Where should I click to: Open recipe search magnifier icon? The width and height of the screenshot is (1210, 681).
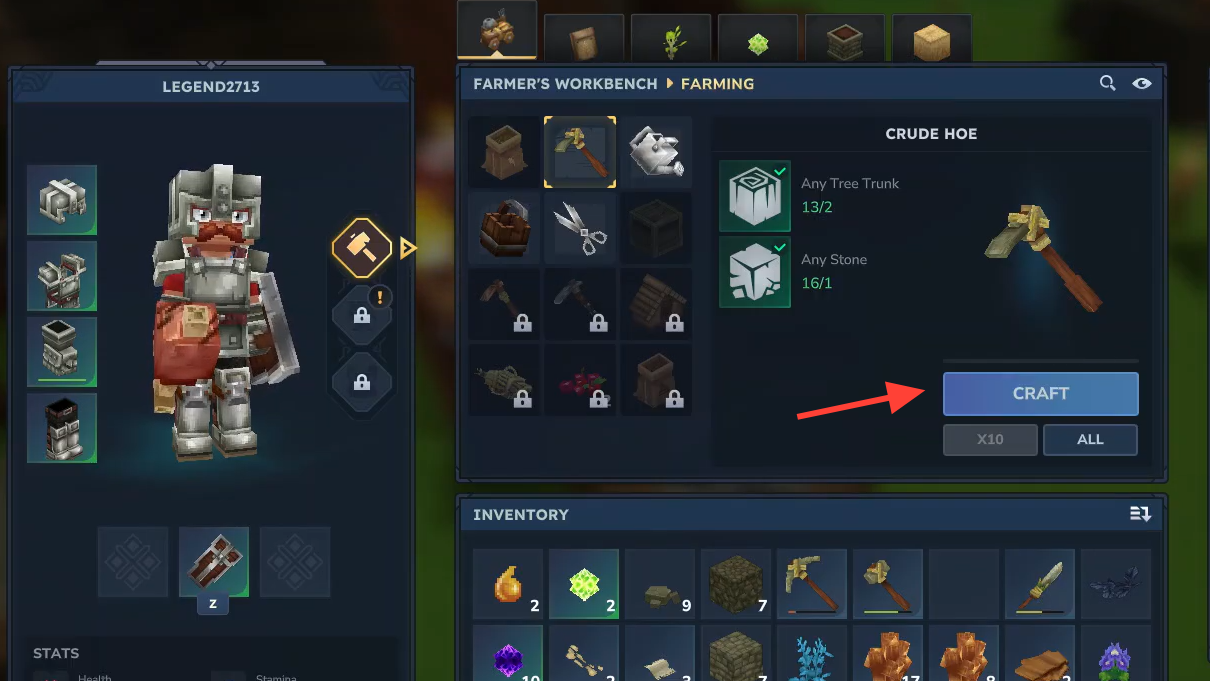[x=1107, y=84]
